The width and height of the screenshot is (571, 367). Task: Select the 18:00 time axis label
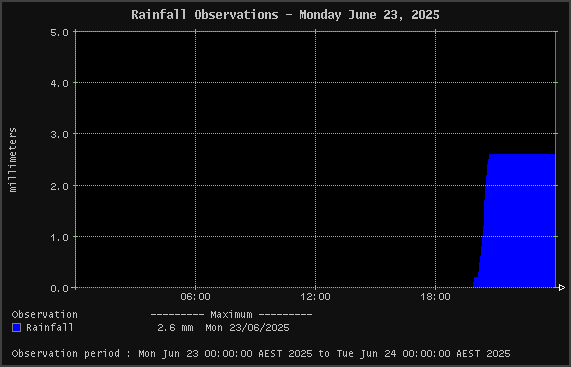click(436, 297)
